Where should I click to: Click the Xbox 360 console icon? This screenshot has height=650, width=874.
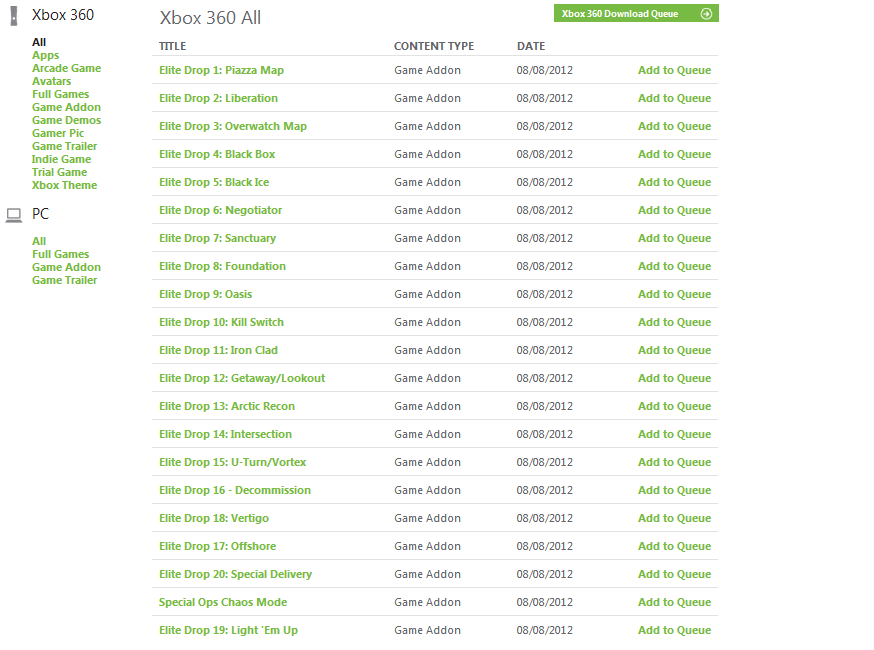click(x=14, y=16)
